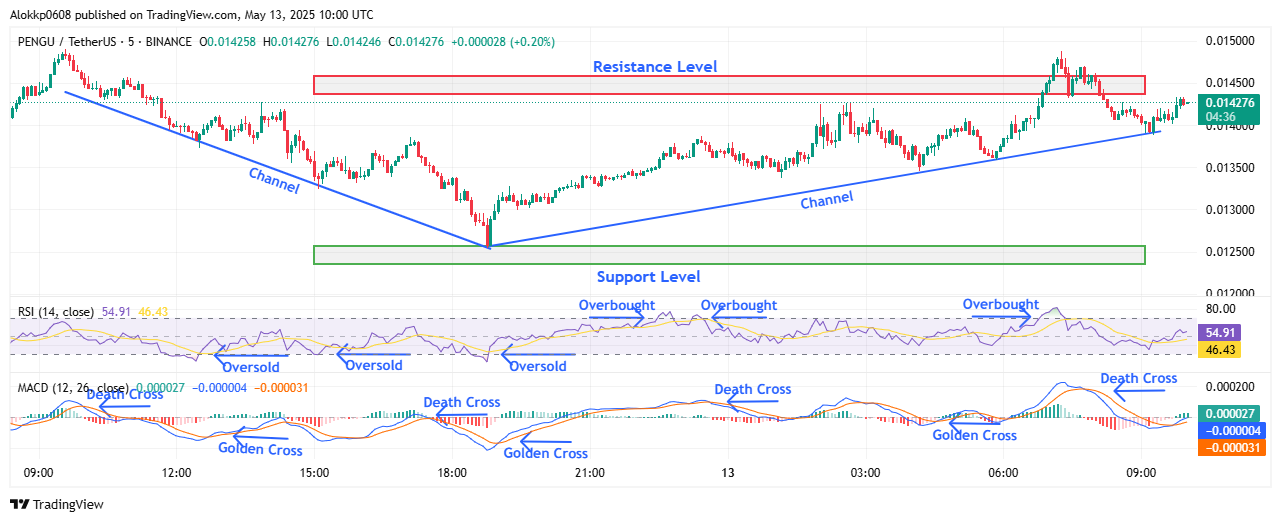Screen dimensions: 1281x522
Task: Select the MACD (12, 26, close) indicator legend
Action: tap(72, 388)
